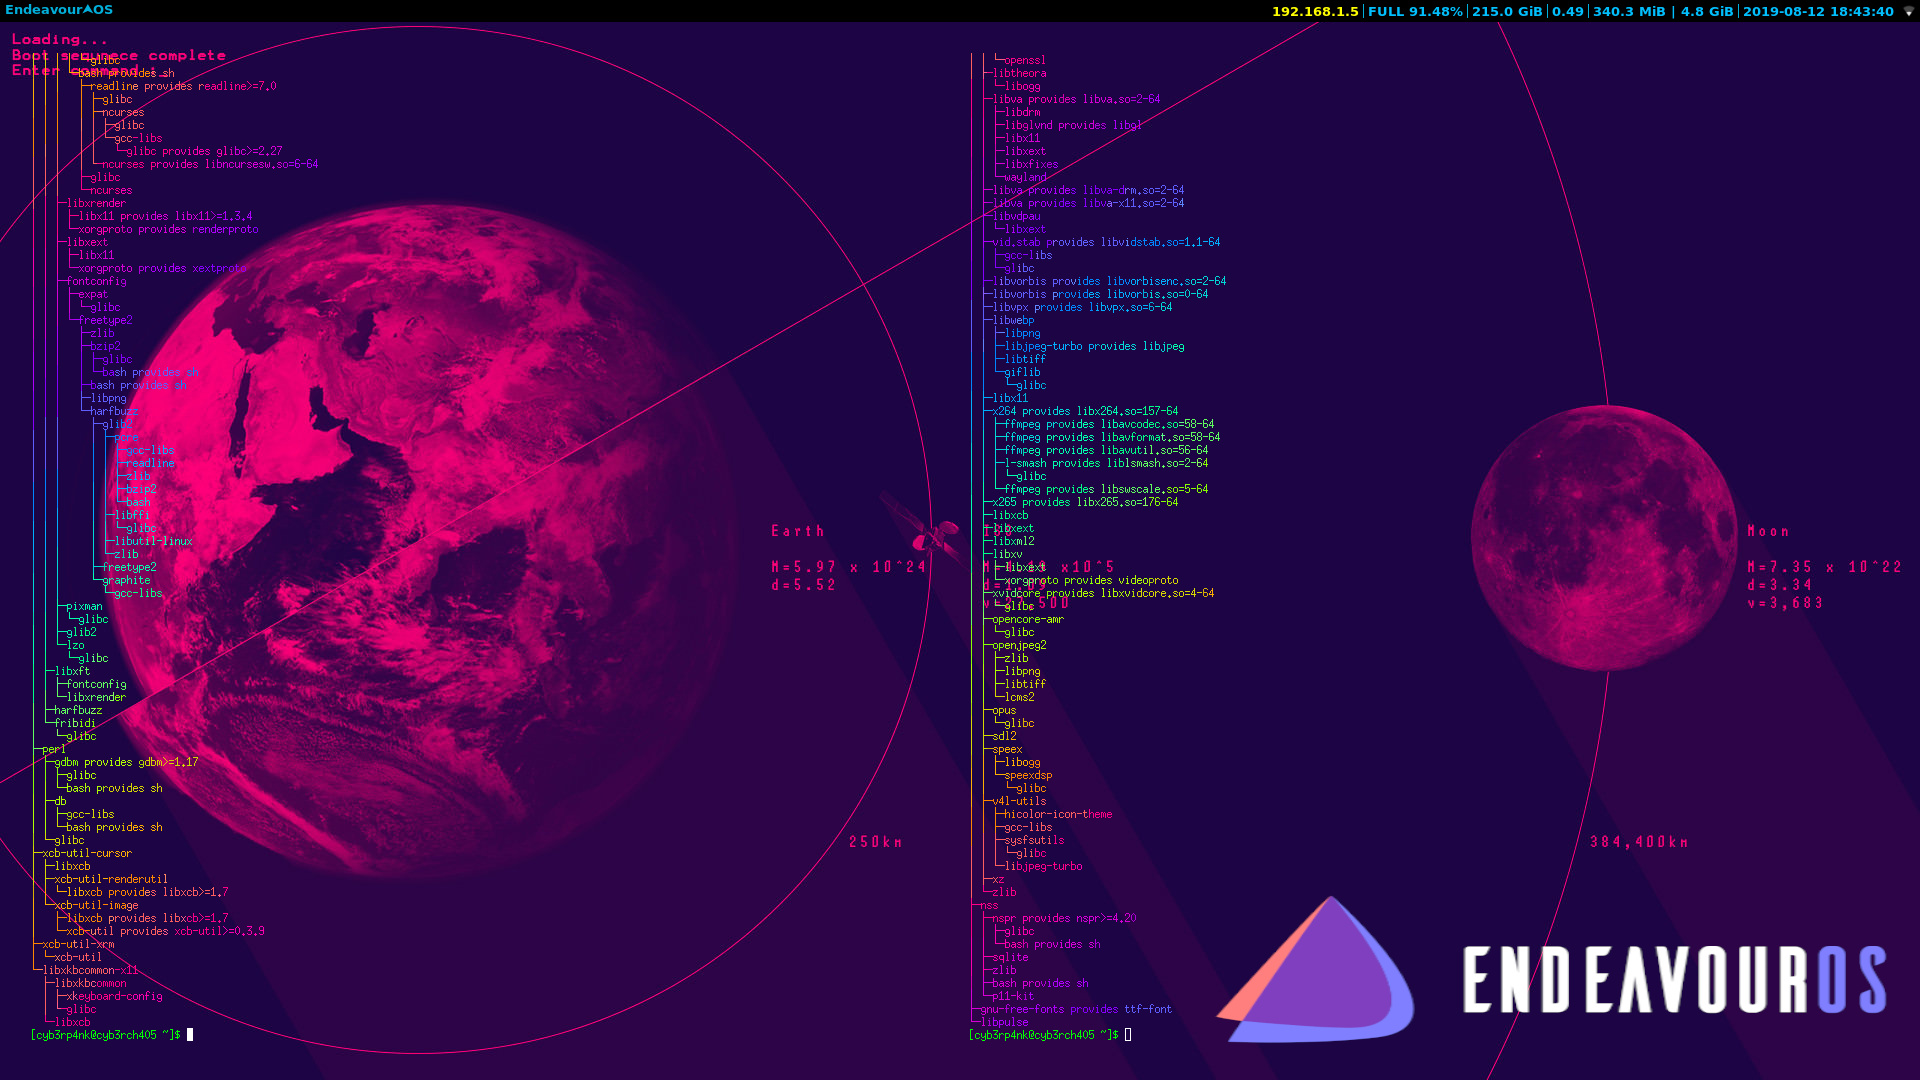Click 'graphite' entry in left terminal

point(126,580)
